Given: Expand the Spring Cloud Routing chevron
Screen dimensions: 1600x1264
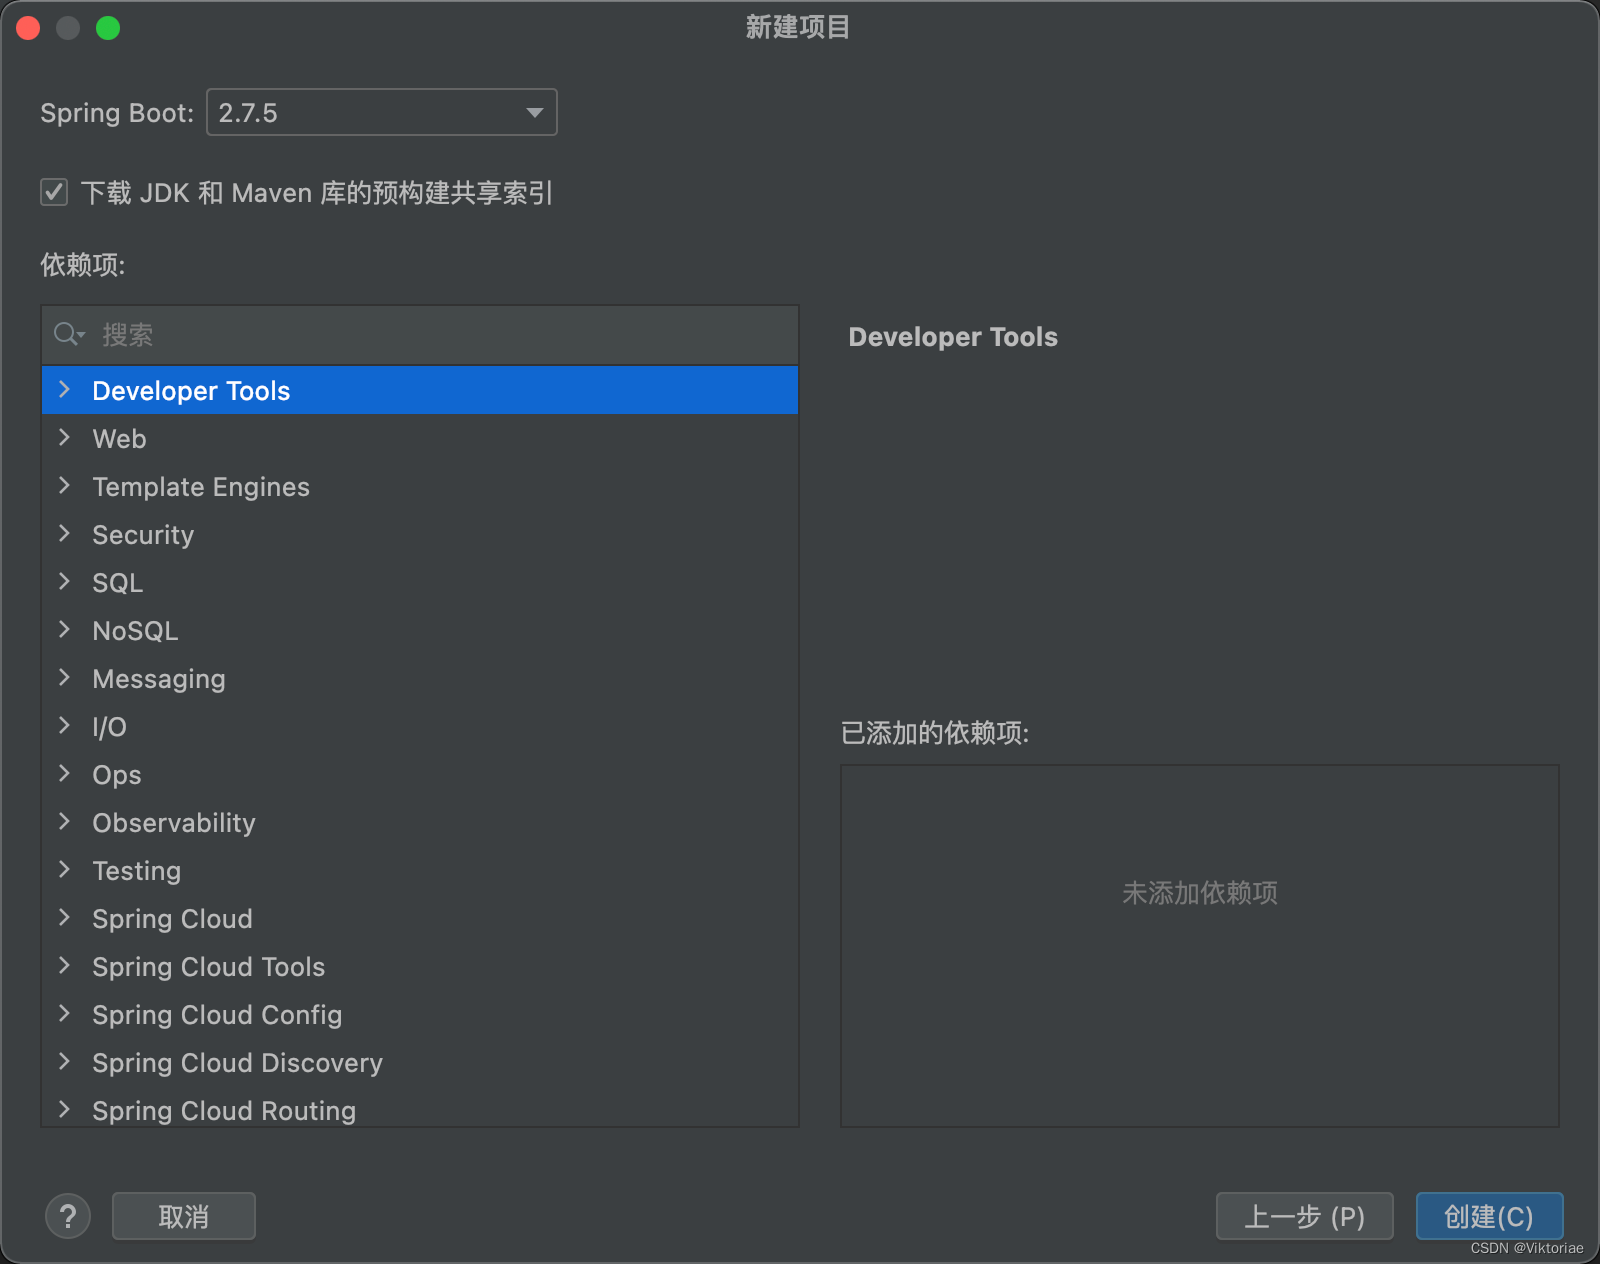Looking at the screenshot, I should coord(65,1110).
